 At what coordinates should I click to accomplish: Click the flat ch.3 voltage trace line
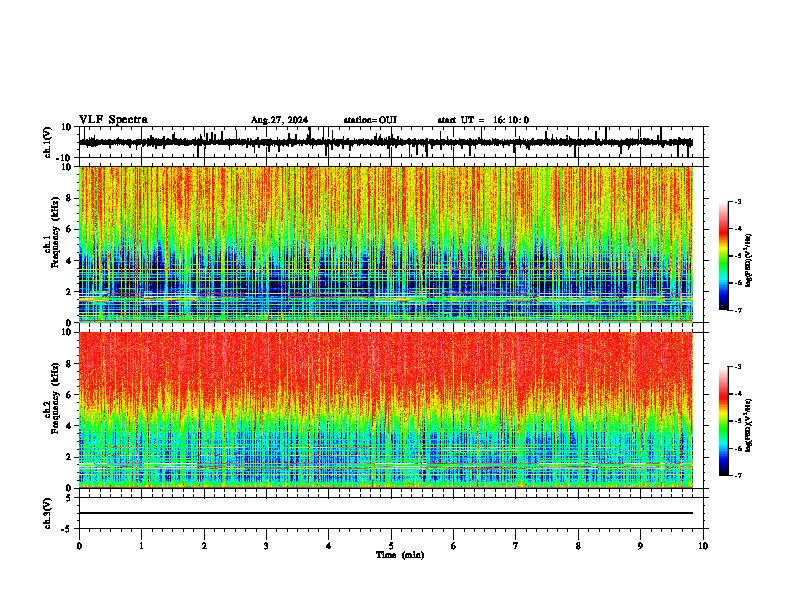pos(386,513)
